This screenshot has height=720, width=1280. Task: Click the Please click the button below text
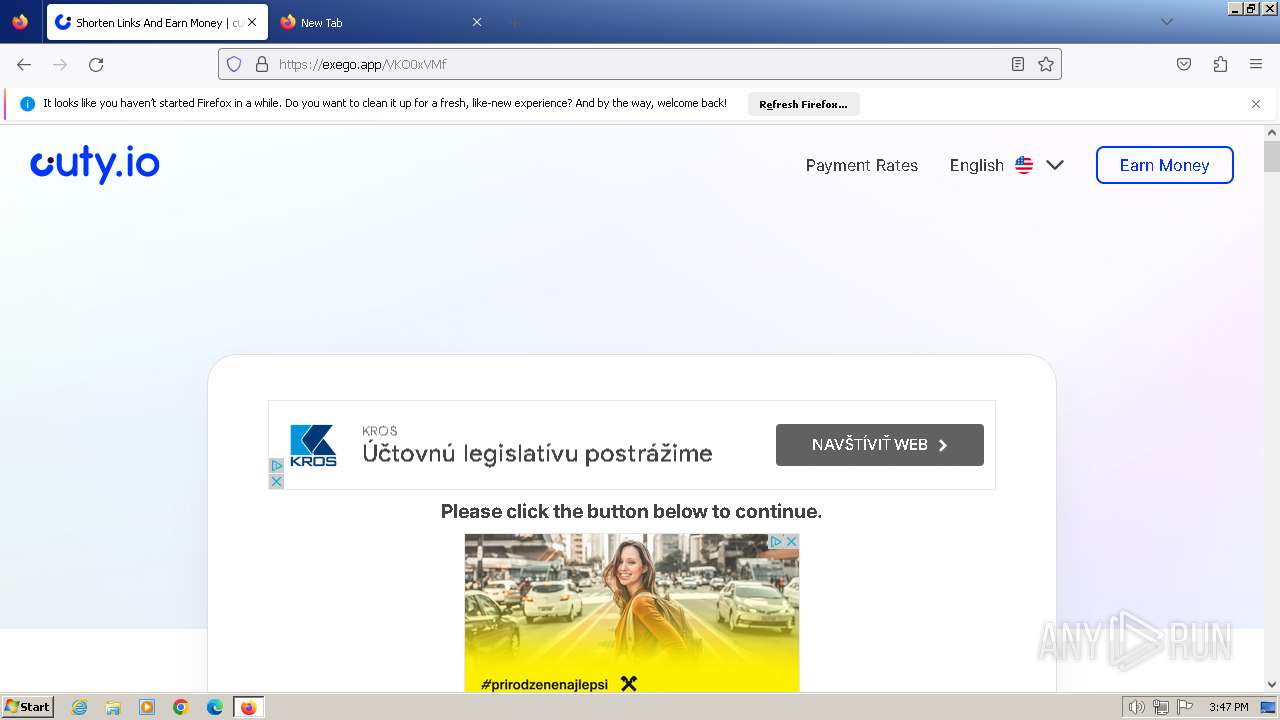(x=631, y=511)
